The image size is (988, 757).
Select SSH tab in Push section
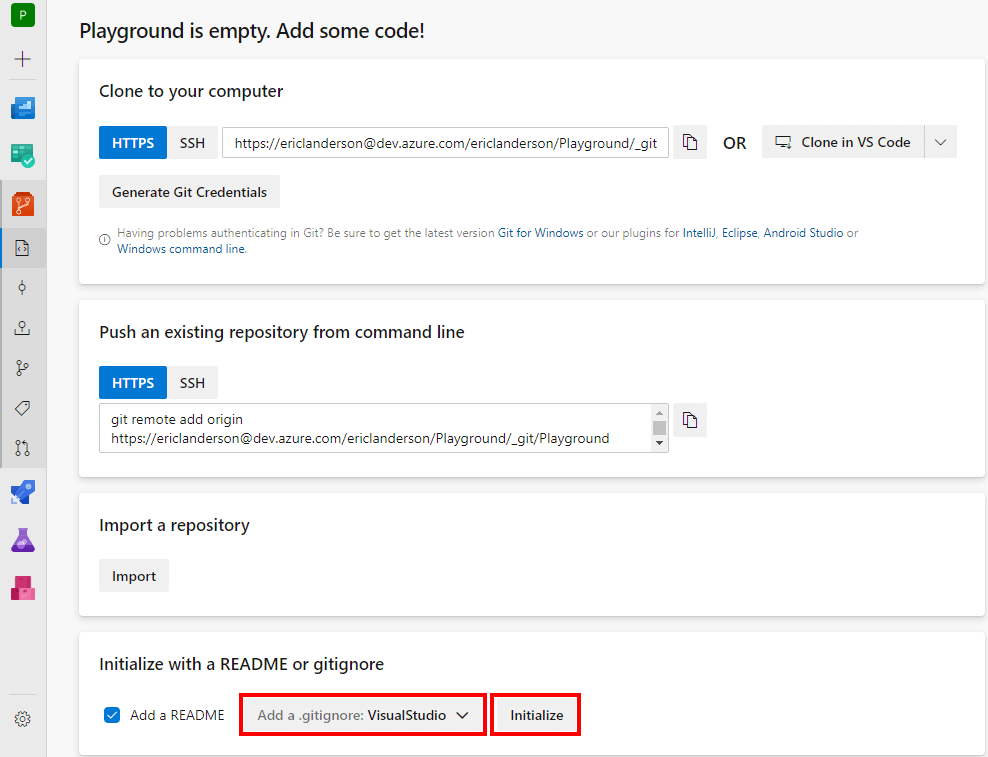click(x=192, y=383)
